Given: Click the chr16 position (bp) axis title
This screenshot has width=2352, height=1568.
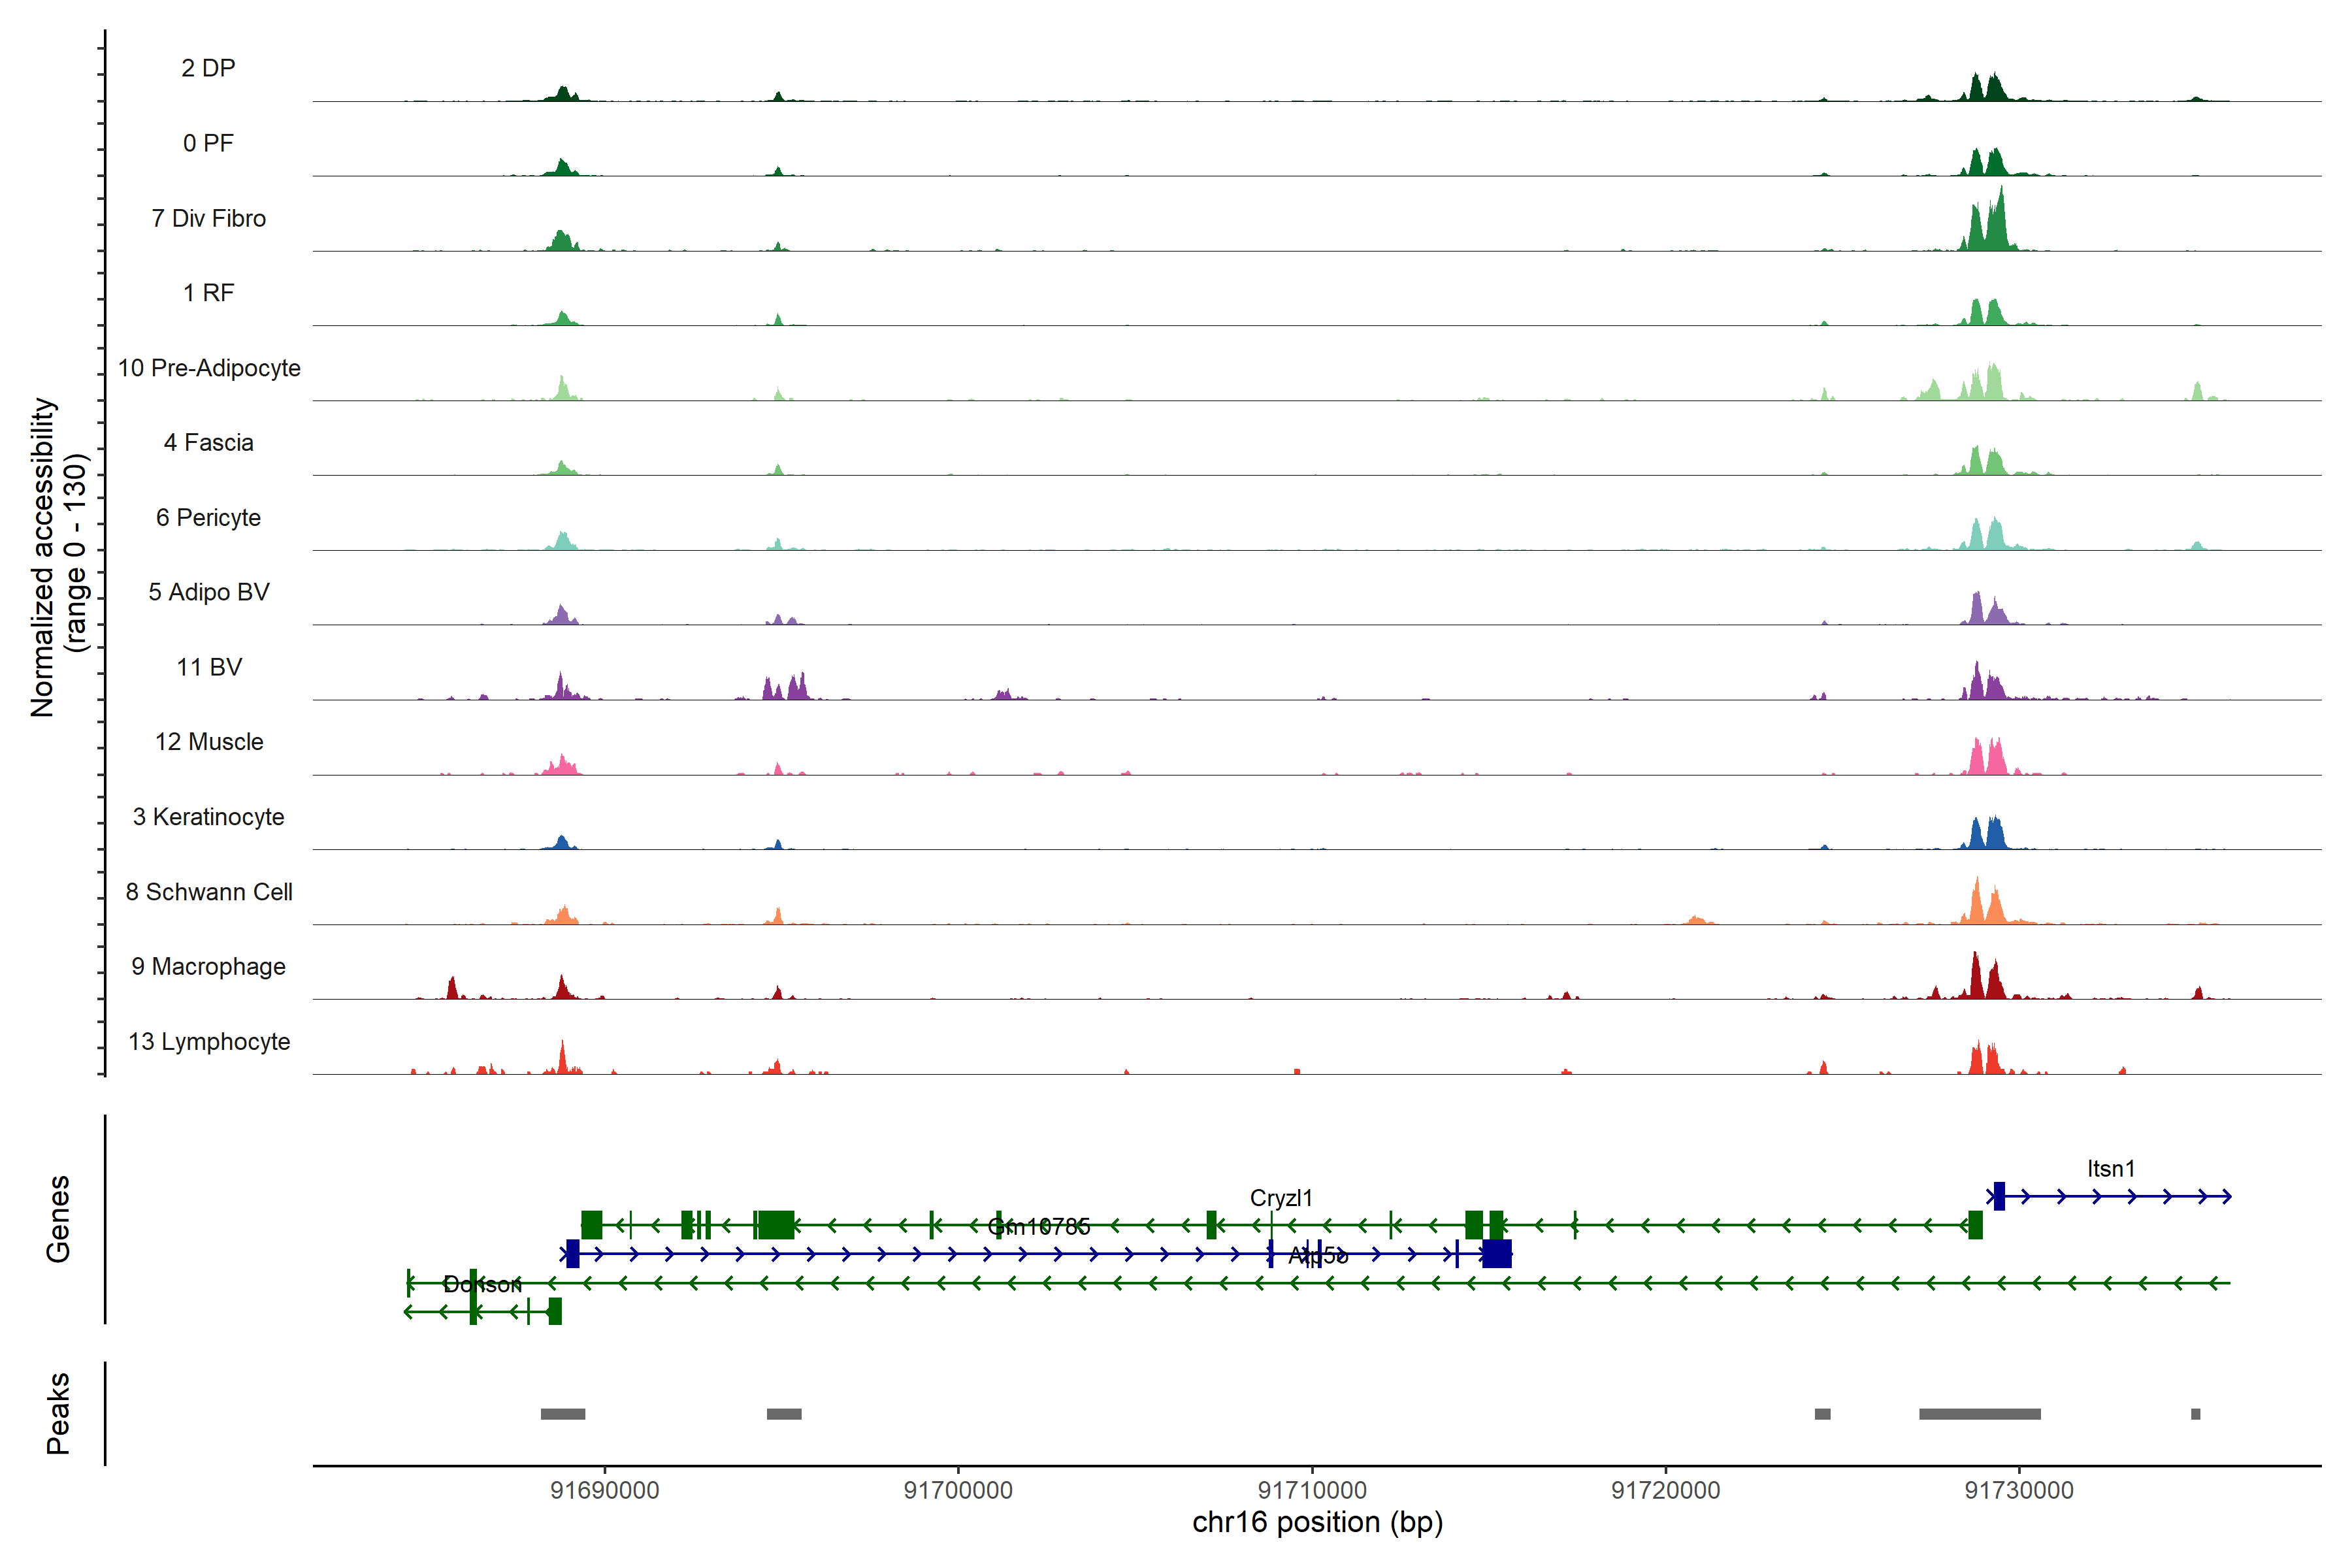Looking at the screenshot, I should 1317,1522.
